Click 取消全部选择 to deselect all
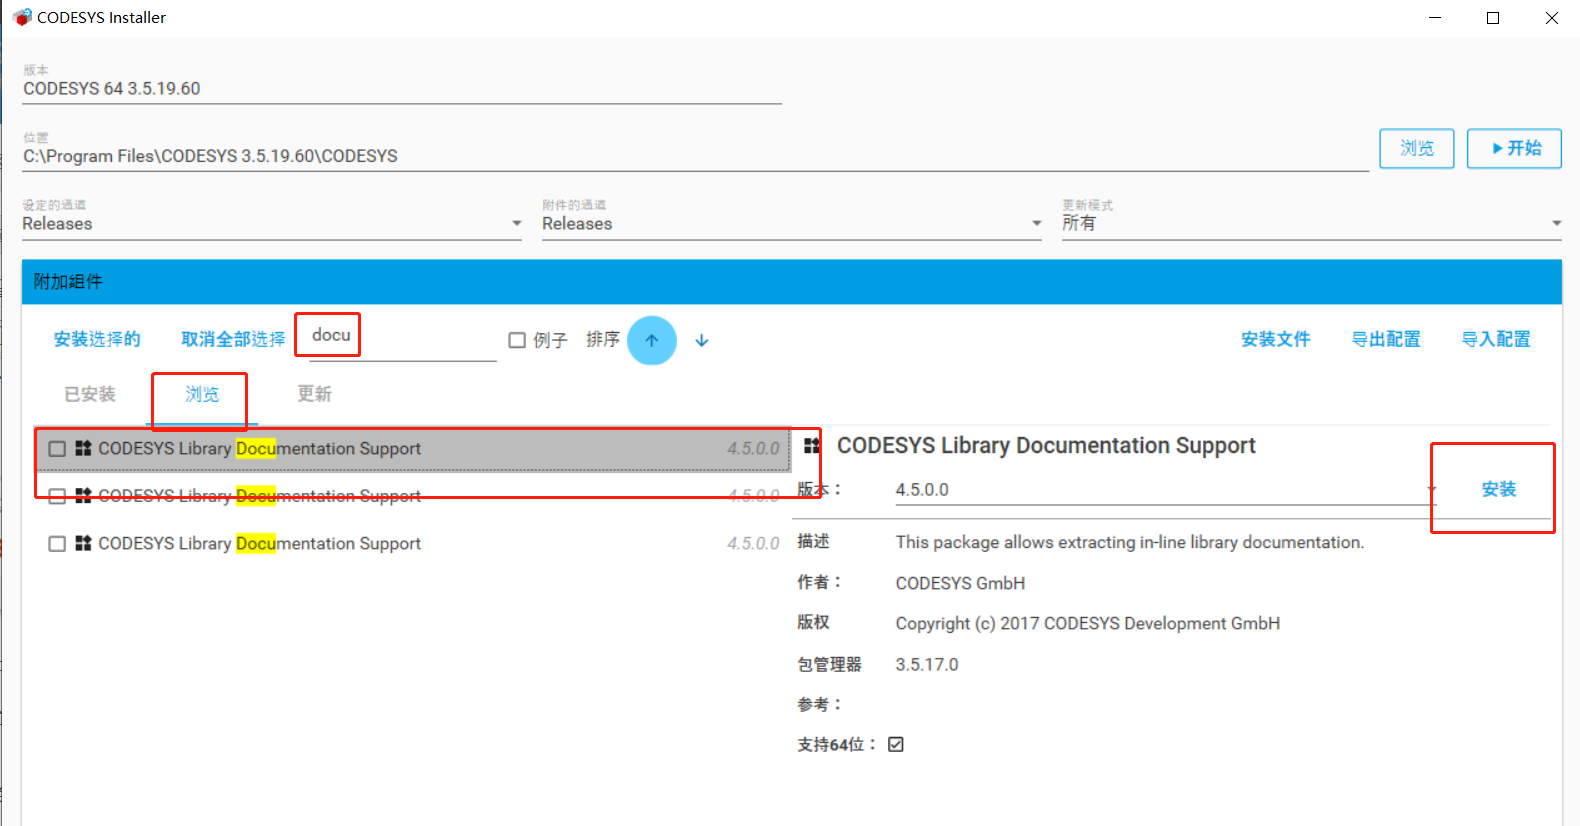The height and width of the screenshot is (826, 1580). pyautogui.click(x=233, y=339)
